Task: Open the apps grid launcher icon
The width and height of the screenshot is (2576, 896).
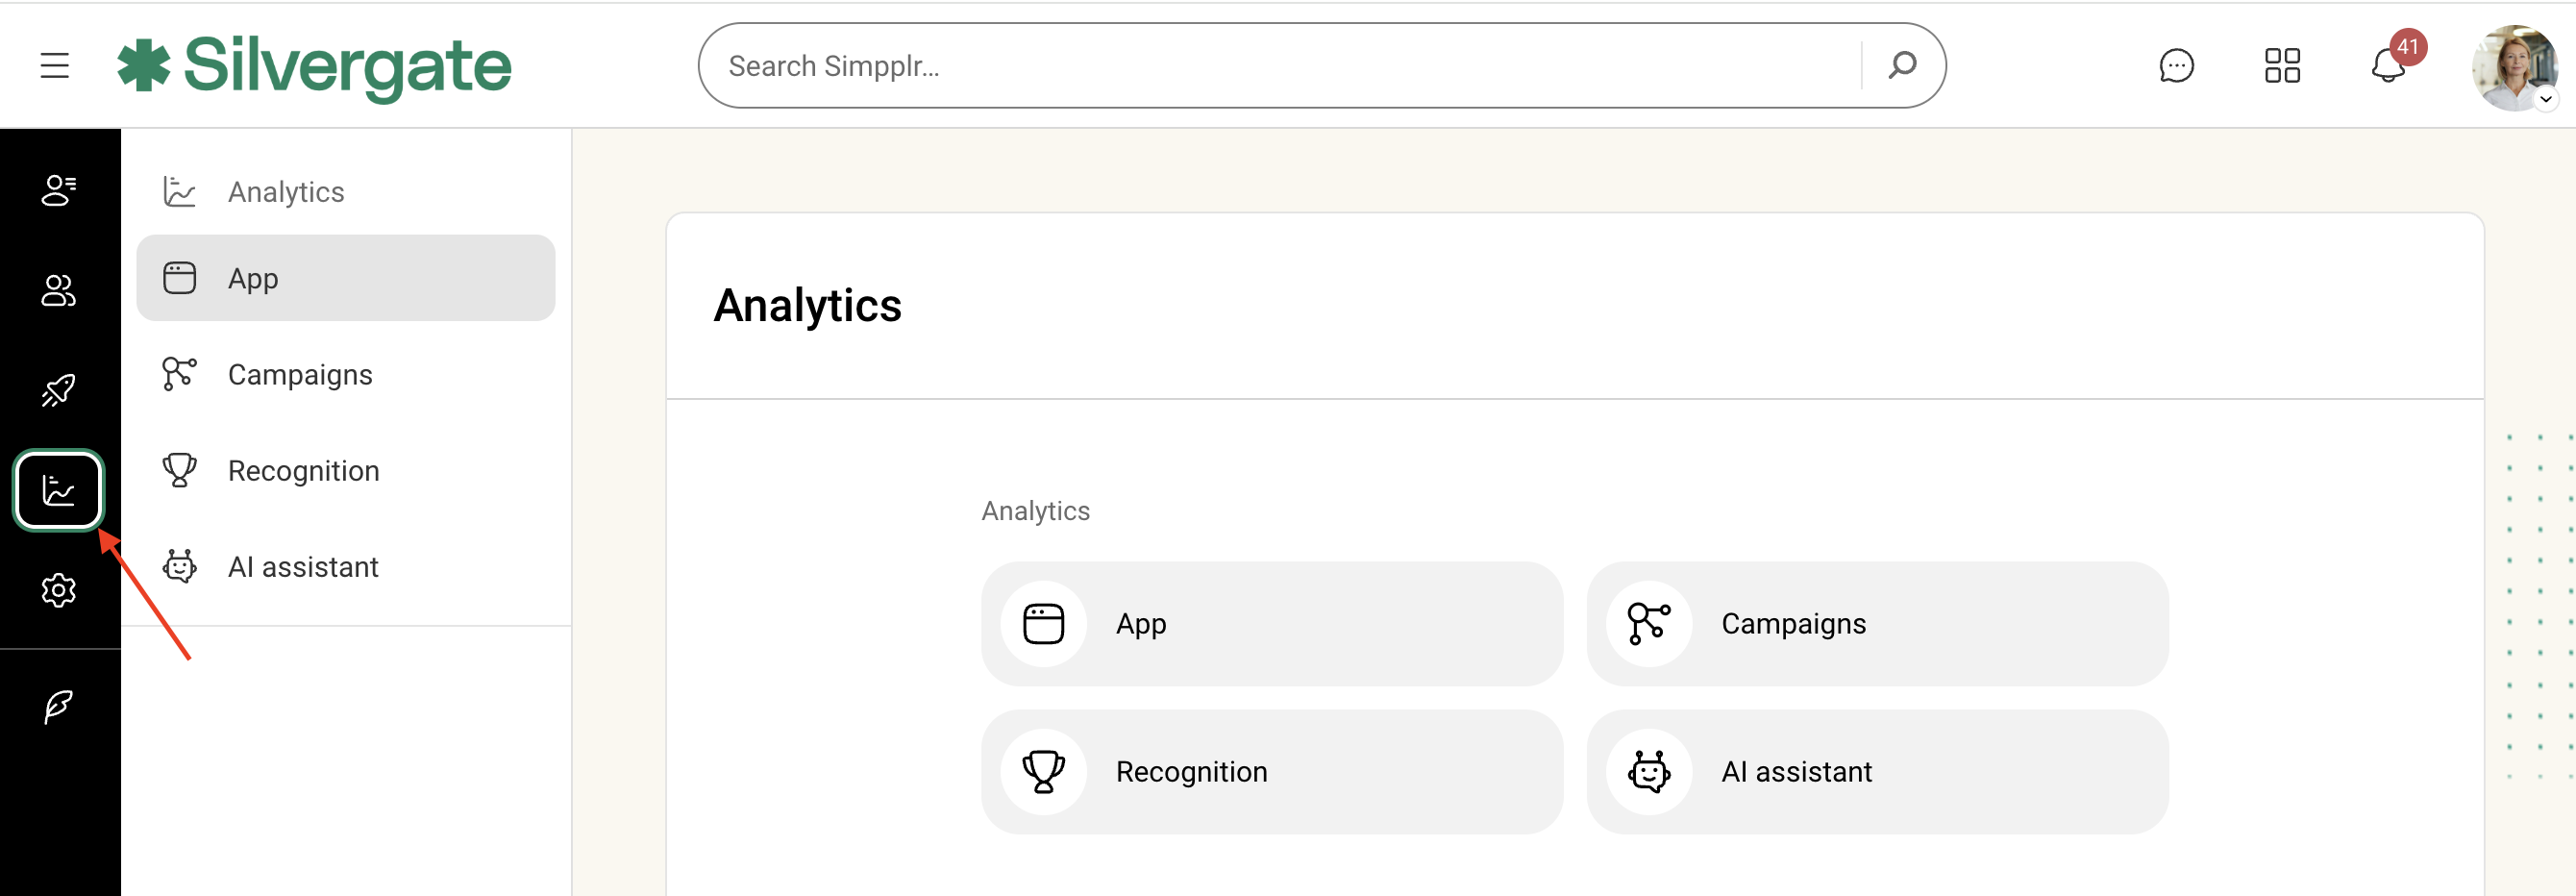Action: 2282,66
